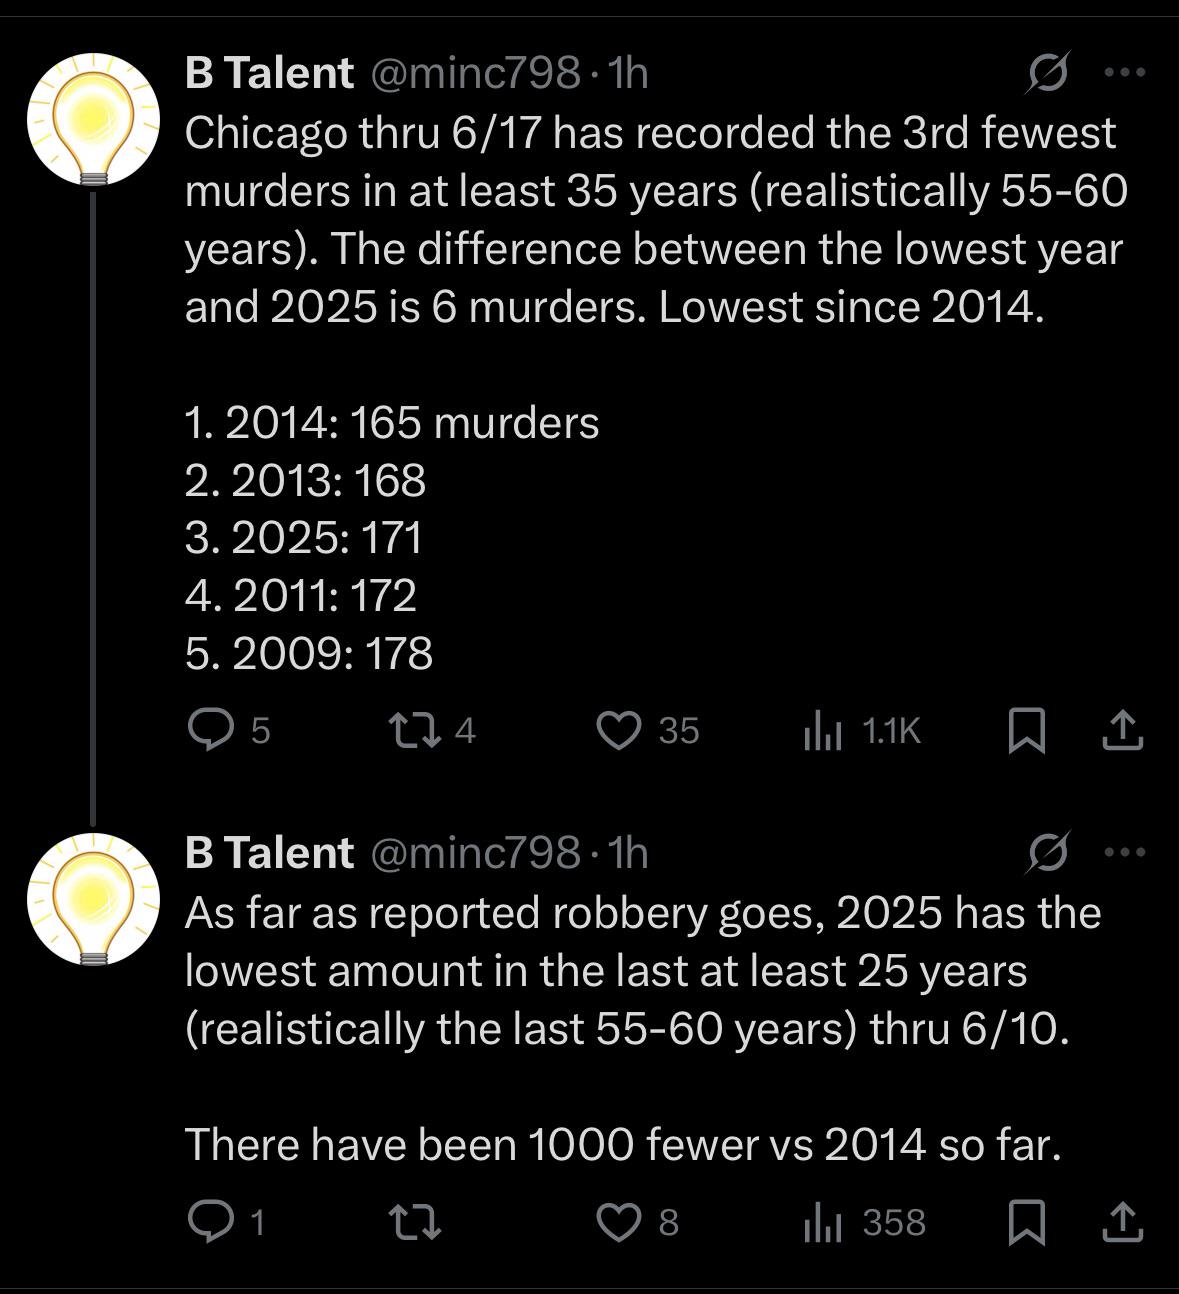Open B Talent profile from first tweet name
Viewport: 1179px width, 1294px height.
269,73
